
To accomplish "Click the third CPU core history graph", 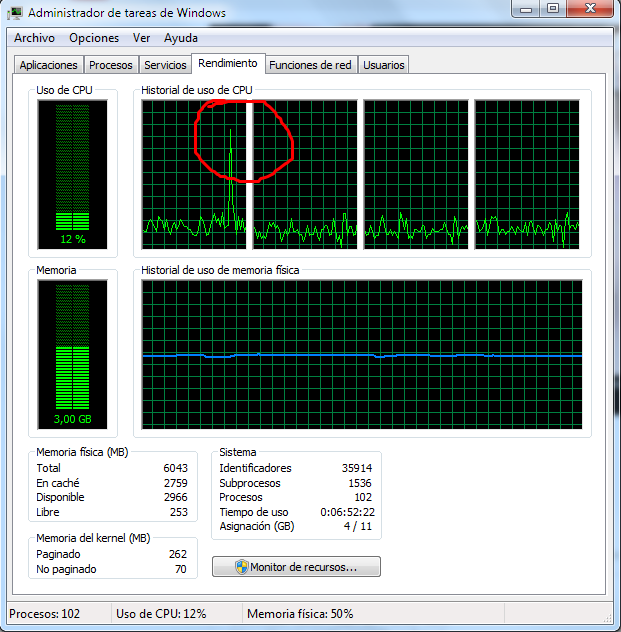I will 416,175.
